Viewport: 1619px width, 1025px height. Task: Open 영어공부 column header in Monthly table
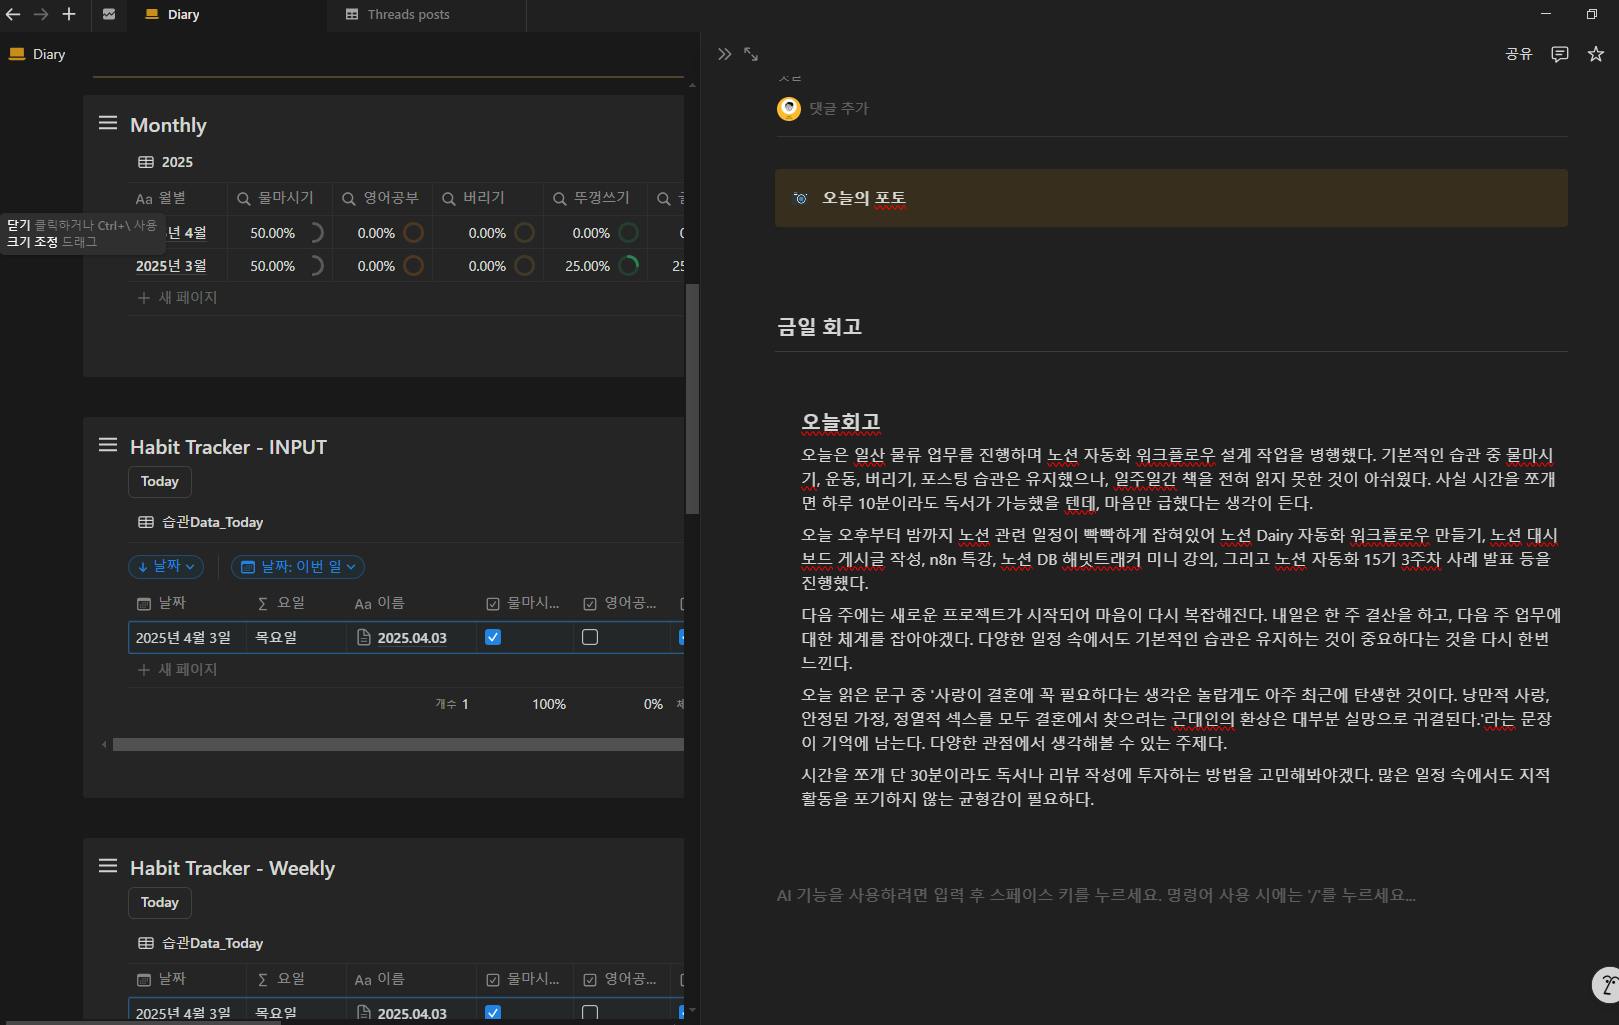coord(381,198)
